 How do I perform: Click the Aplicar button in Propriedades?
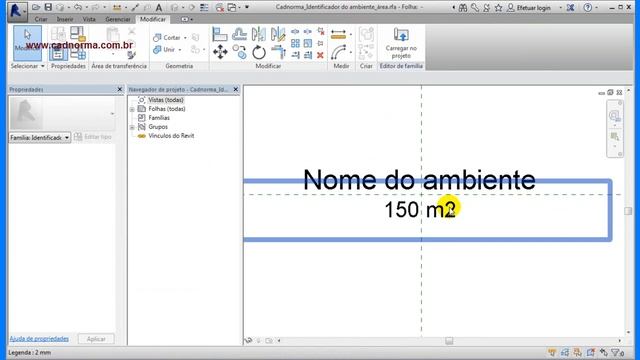(x=96, y=339)
